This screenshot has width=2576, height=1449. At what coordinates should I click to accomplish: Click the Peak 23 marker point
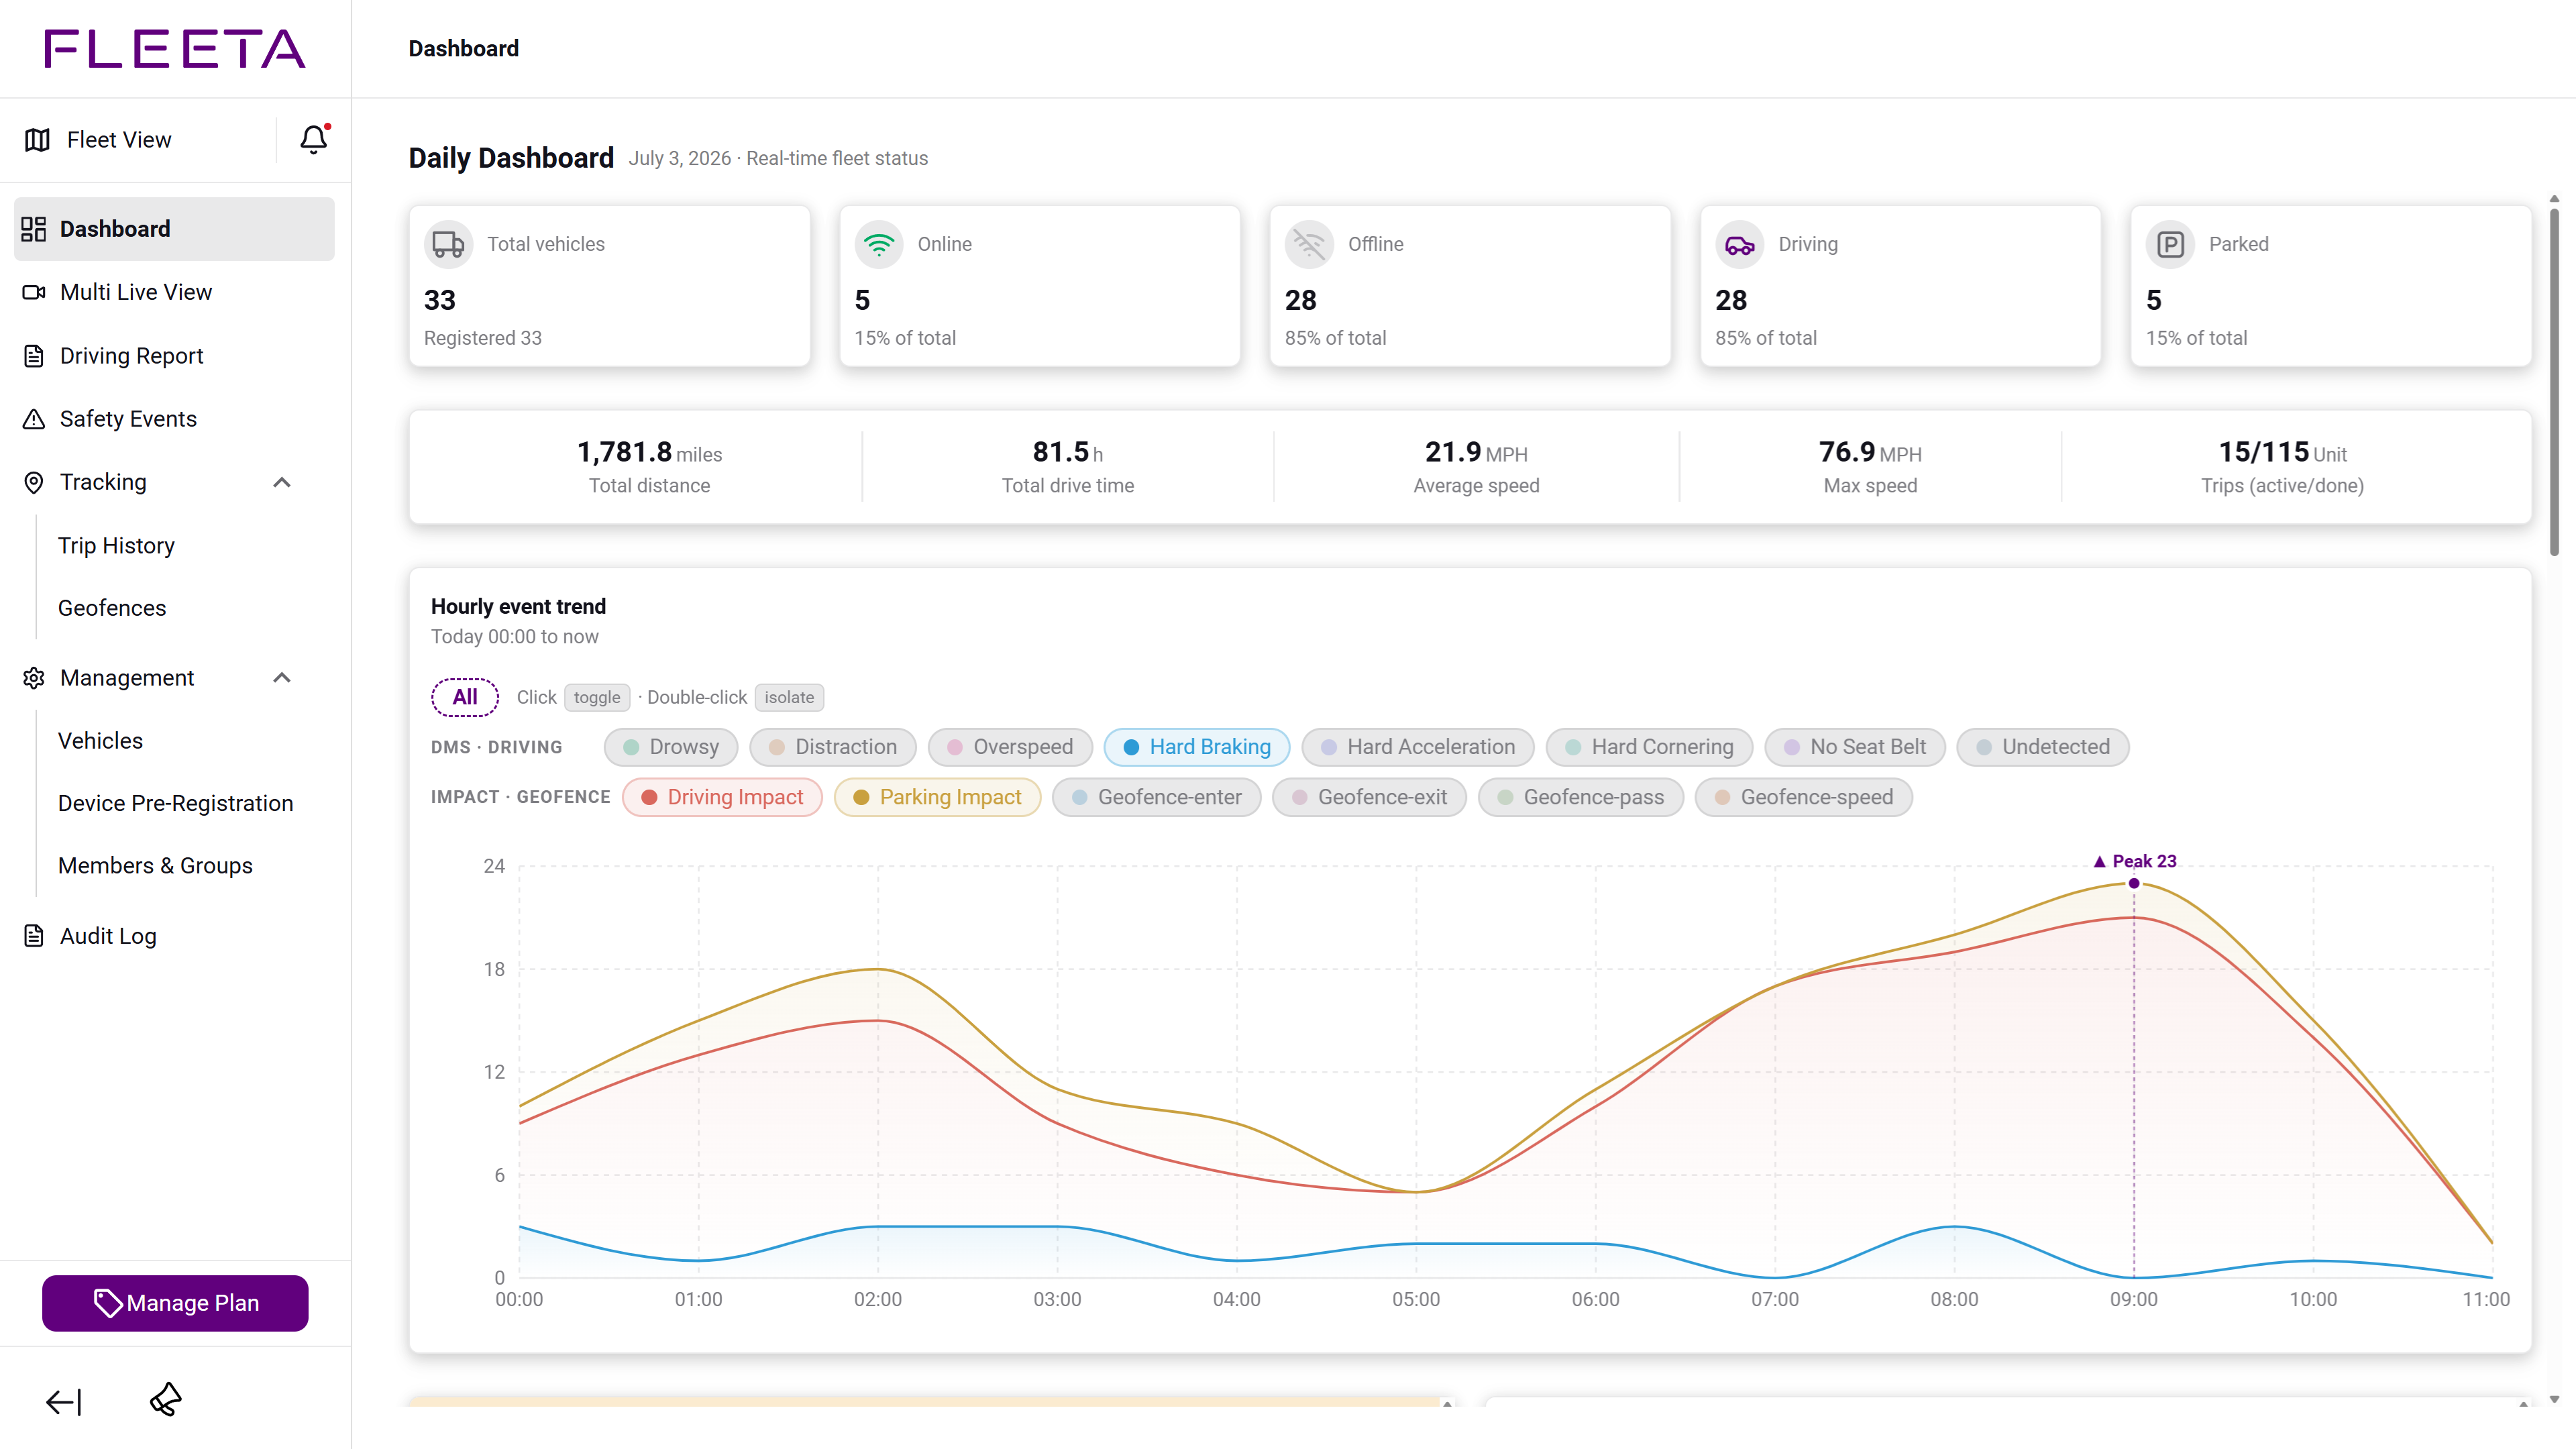[2133, 883]
